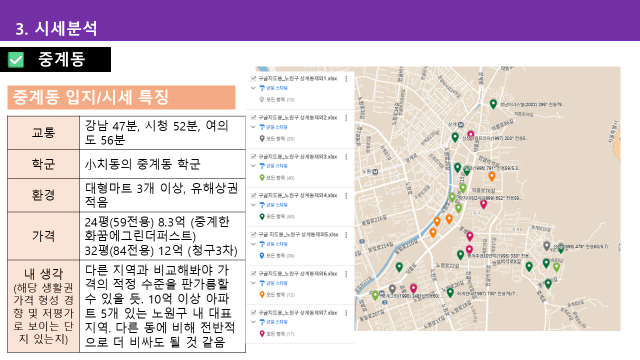
Task: Uncheck the 상계동제외2.xlsx layer checkbox
Action: click(253, 118)
